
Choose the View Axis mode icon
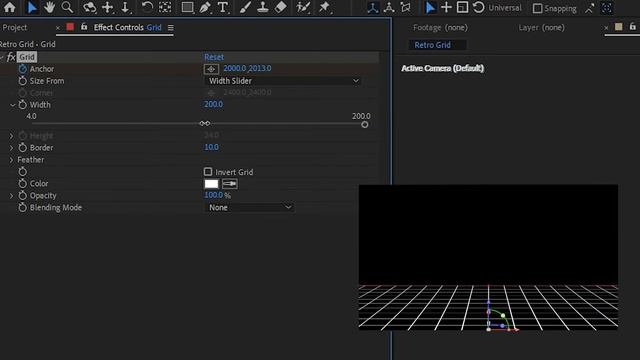[x=405, y=7]
